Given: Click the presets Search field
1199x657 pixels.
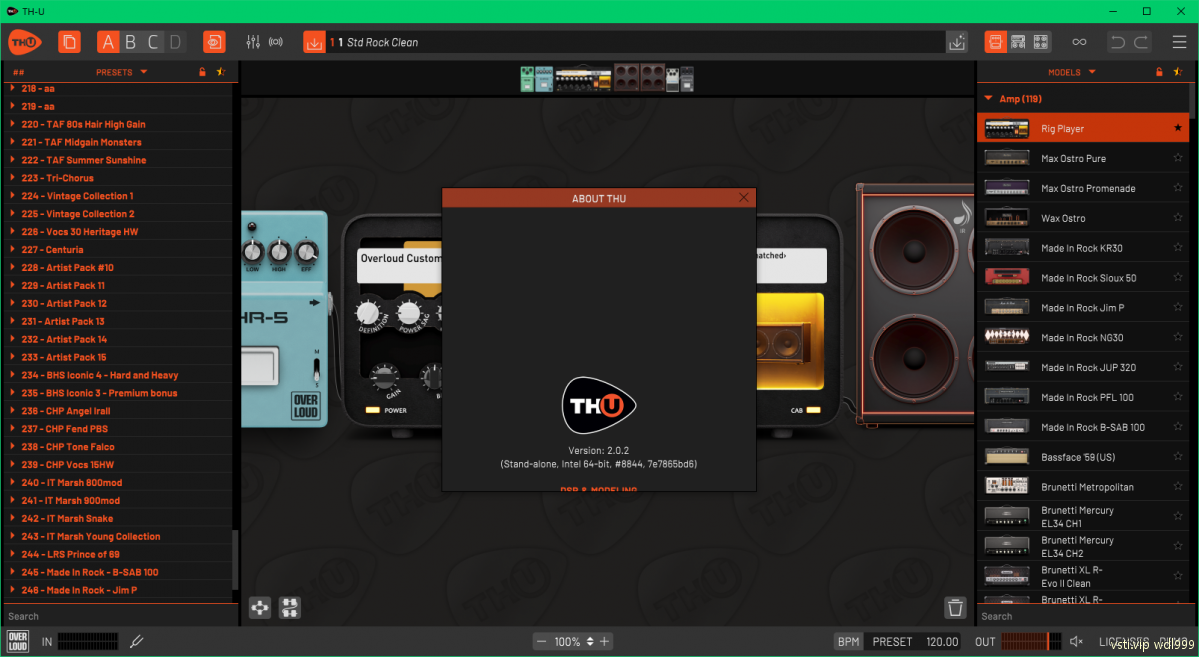Looking at the screenshot, I should click(x=121, y=616).
